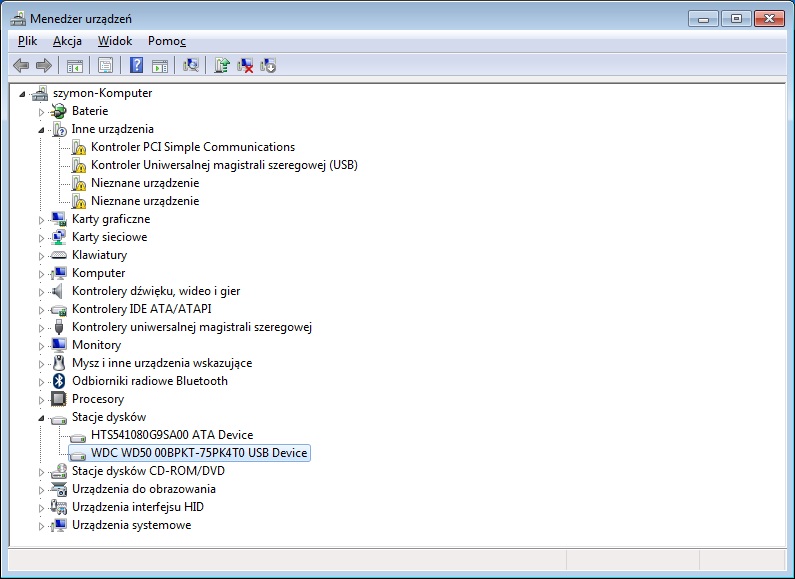Scan for hardware changes icon
795x579 pixels.
coord(191,65)
